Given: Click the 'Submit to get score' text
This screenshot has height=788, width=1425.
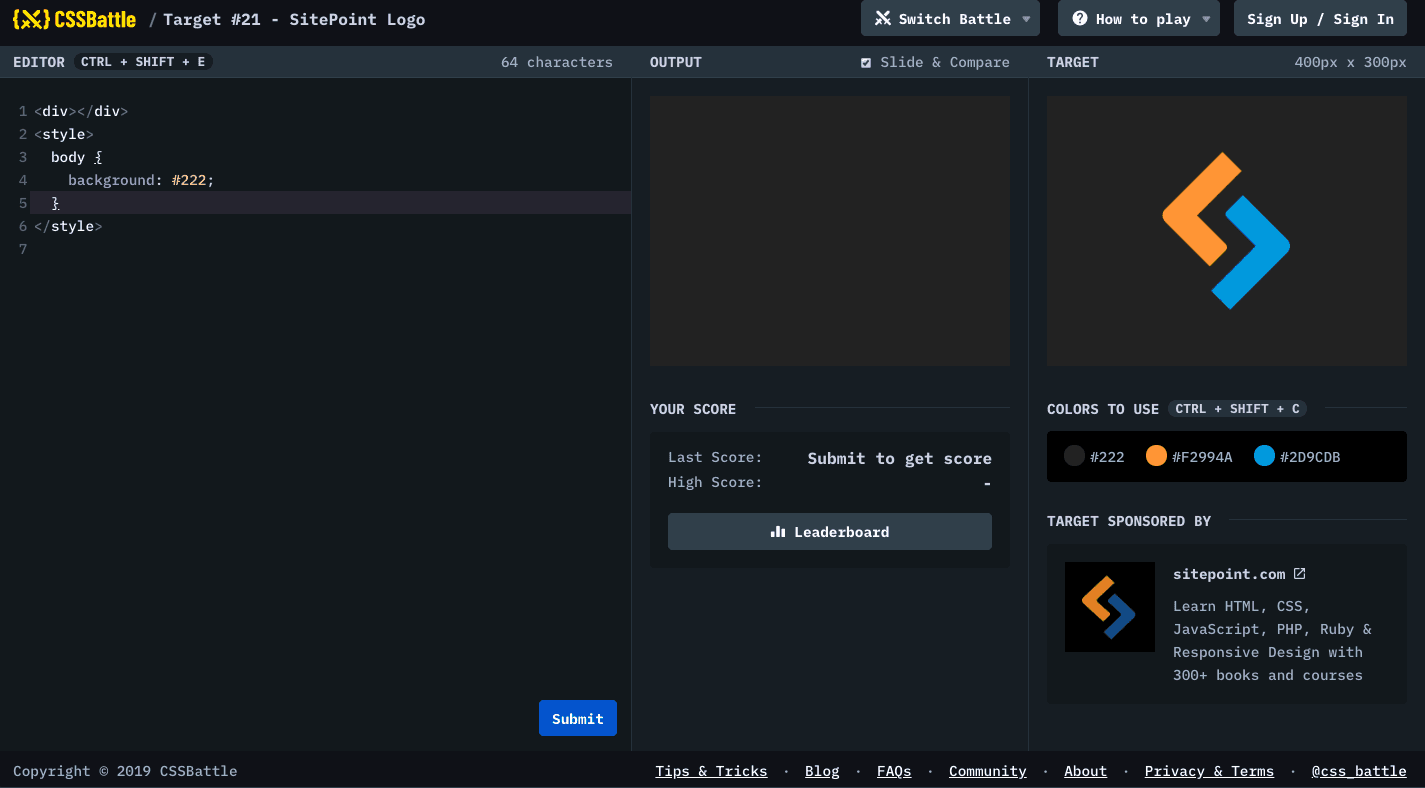Looking at the screenshot, I should 900,458.
